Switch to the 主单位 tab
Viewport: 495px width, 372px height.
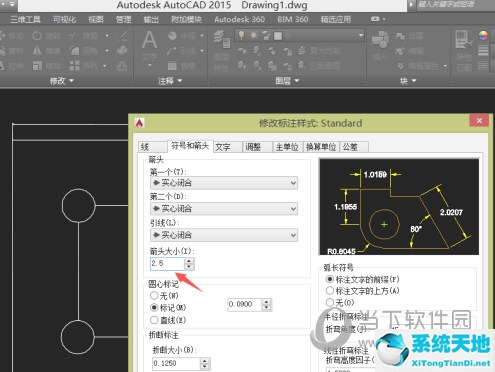[287, 147]
